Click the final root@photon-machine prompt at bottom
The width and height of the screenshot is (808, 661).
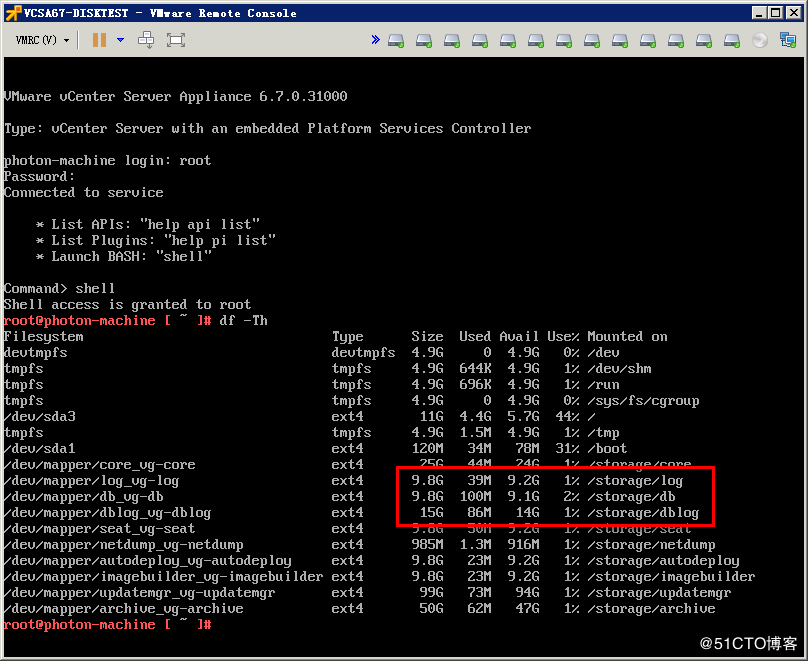(x=107, y=624)
